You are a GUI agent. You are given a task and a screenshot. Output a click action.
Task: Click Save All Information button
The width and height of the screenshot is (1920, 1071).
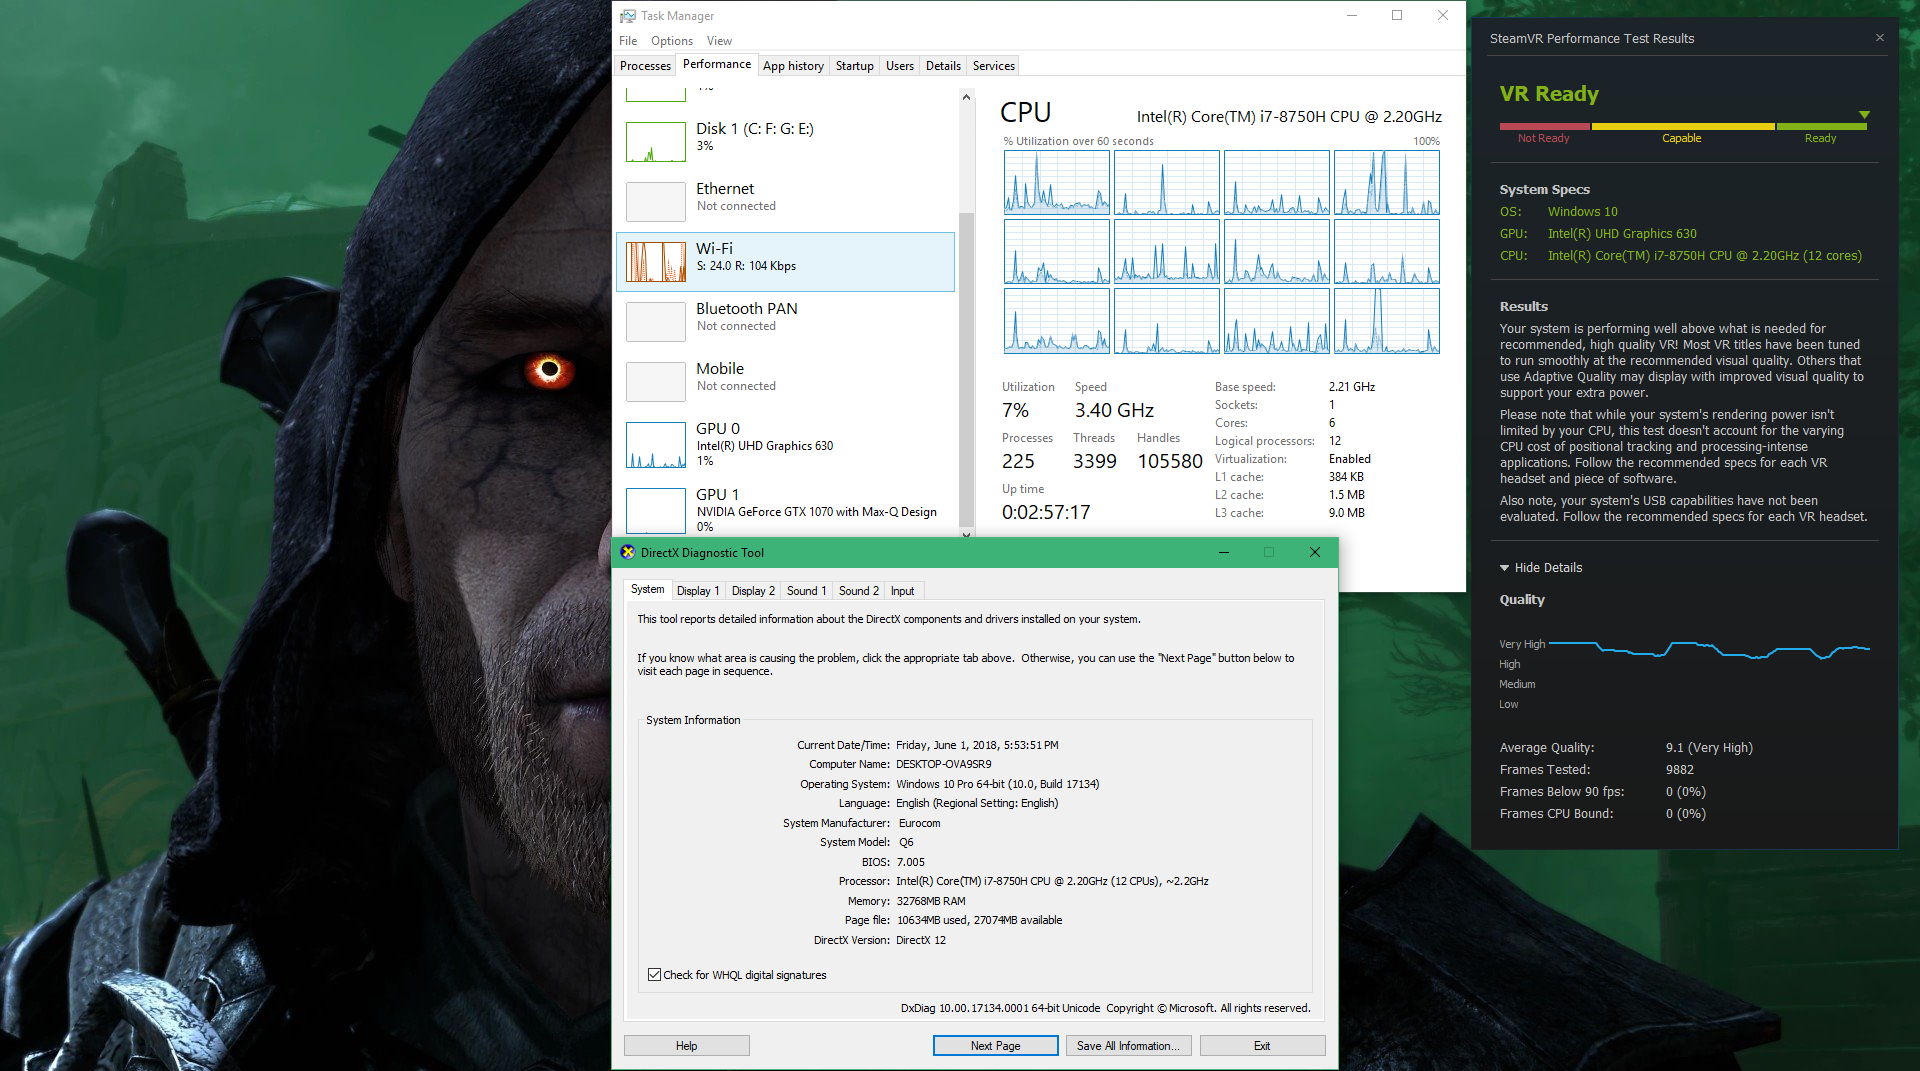[1128, 1046]
